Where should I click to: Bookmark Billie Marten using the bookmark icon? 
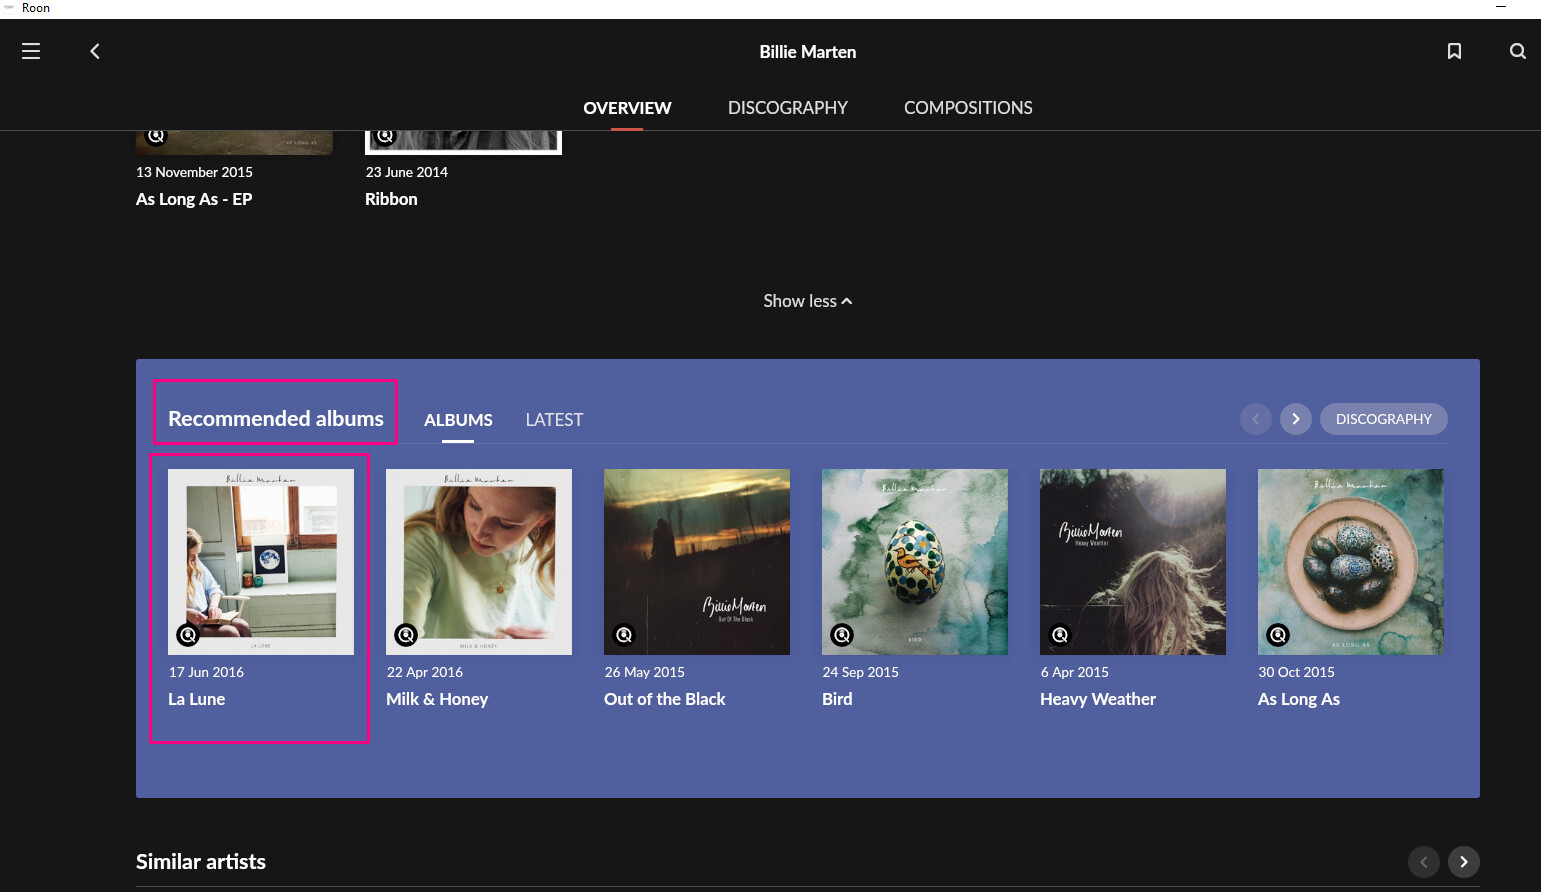(x=1454, y=51)
